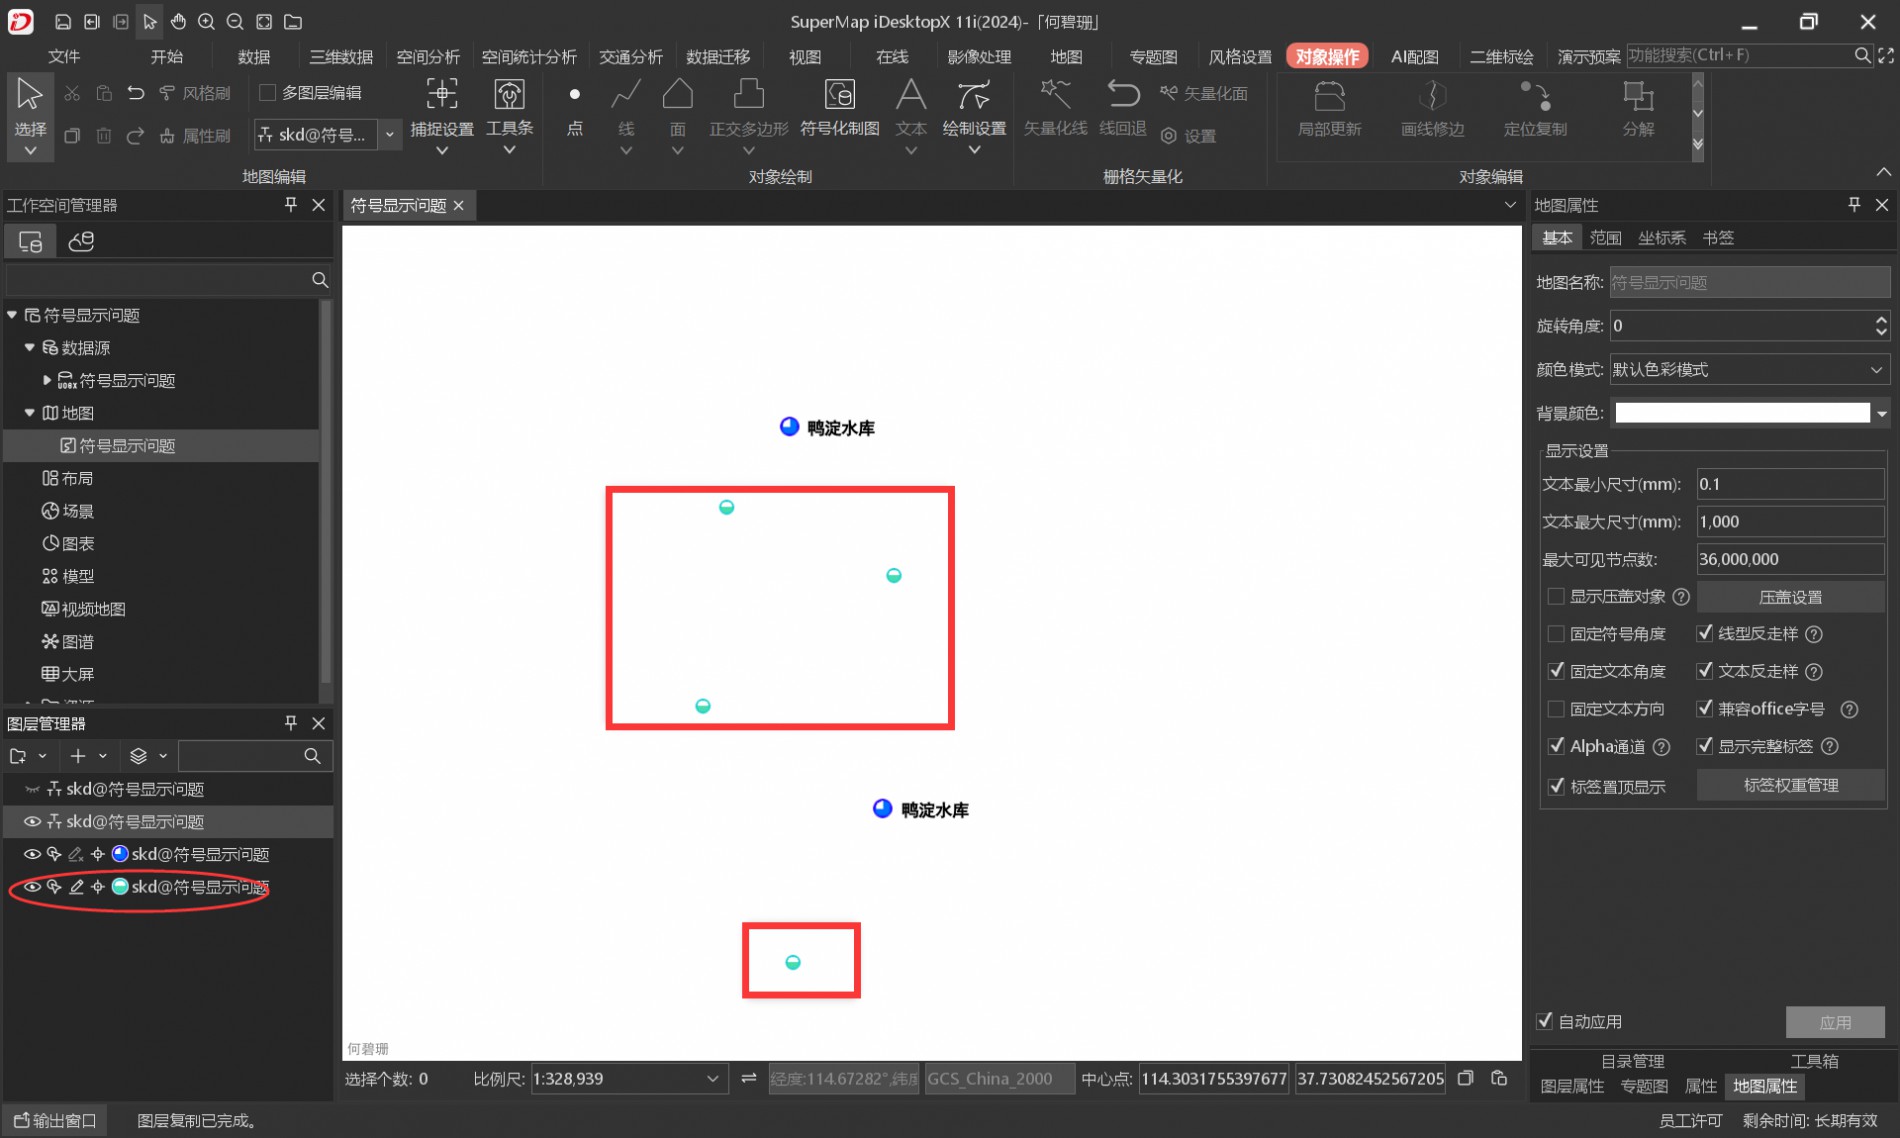
Task: Open the AI mapping ribbon tab
Action: pos(1414,56)
